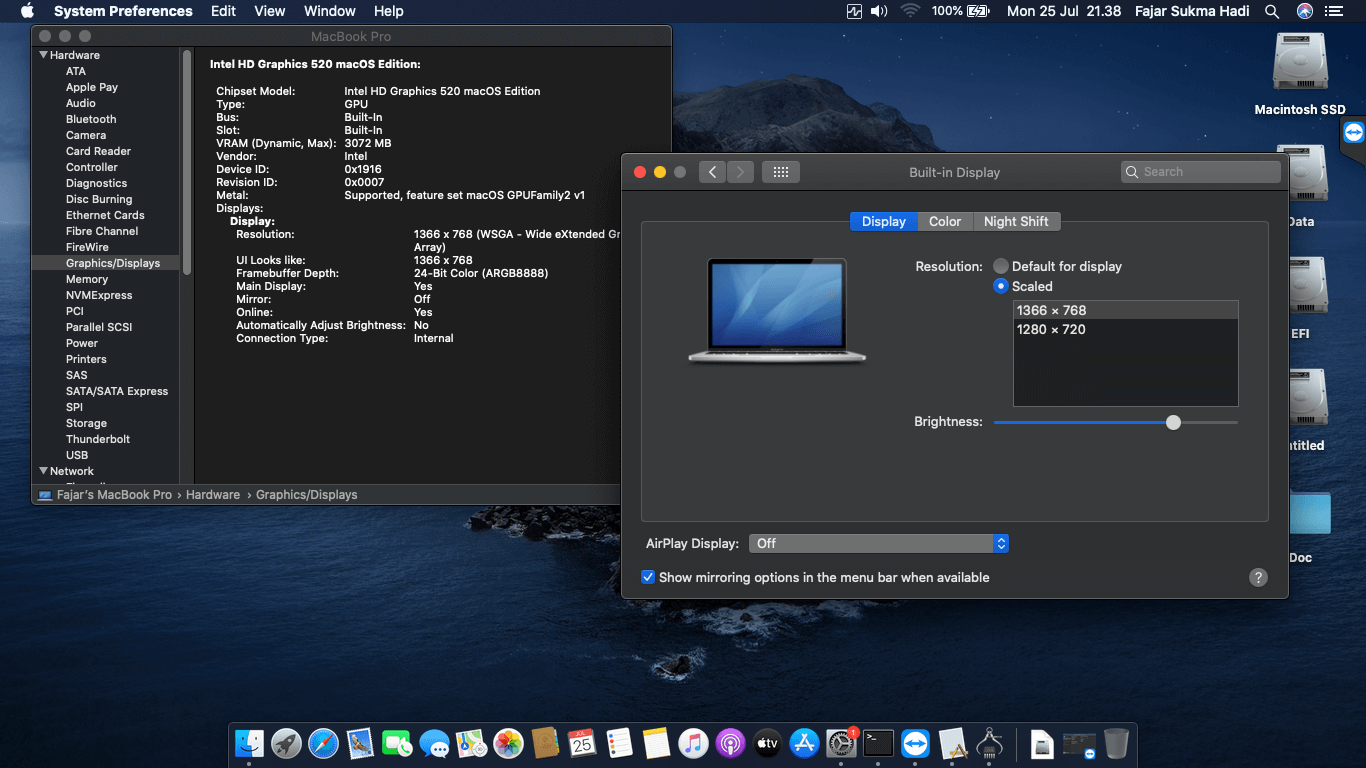Open Safari compass icon in dock

(x=323, y=743)
